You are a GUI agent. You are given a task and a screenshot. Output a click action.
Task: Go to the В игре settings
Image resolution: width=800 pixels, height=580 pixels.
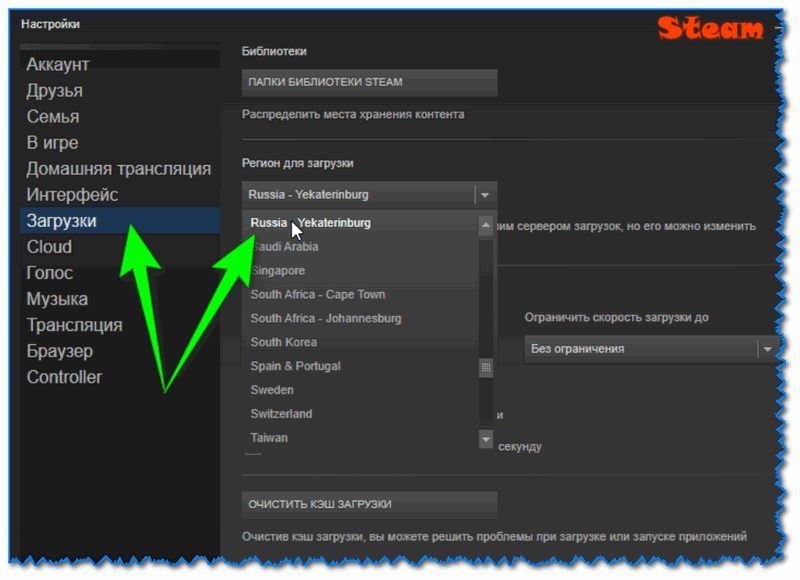(x=120, y=142)
